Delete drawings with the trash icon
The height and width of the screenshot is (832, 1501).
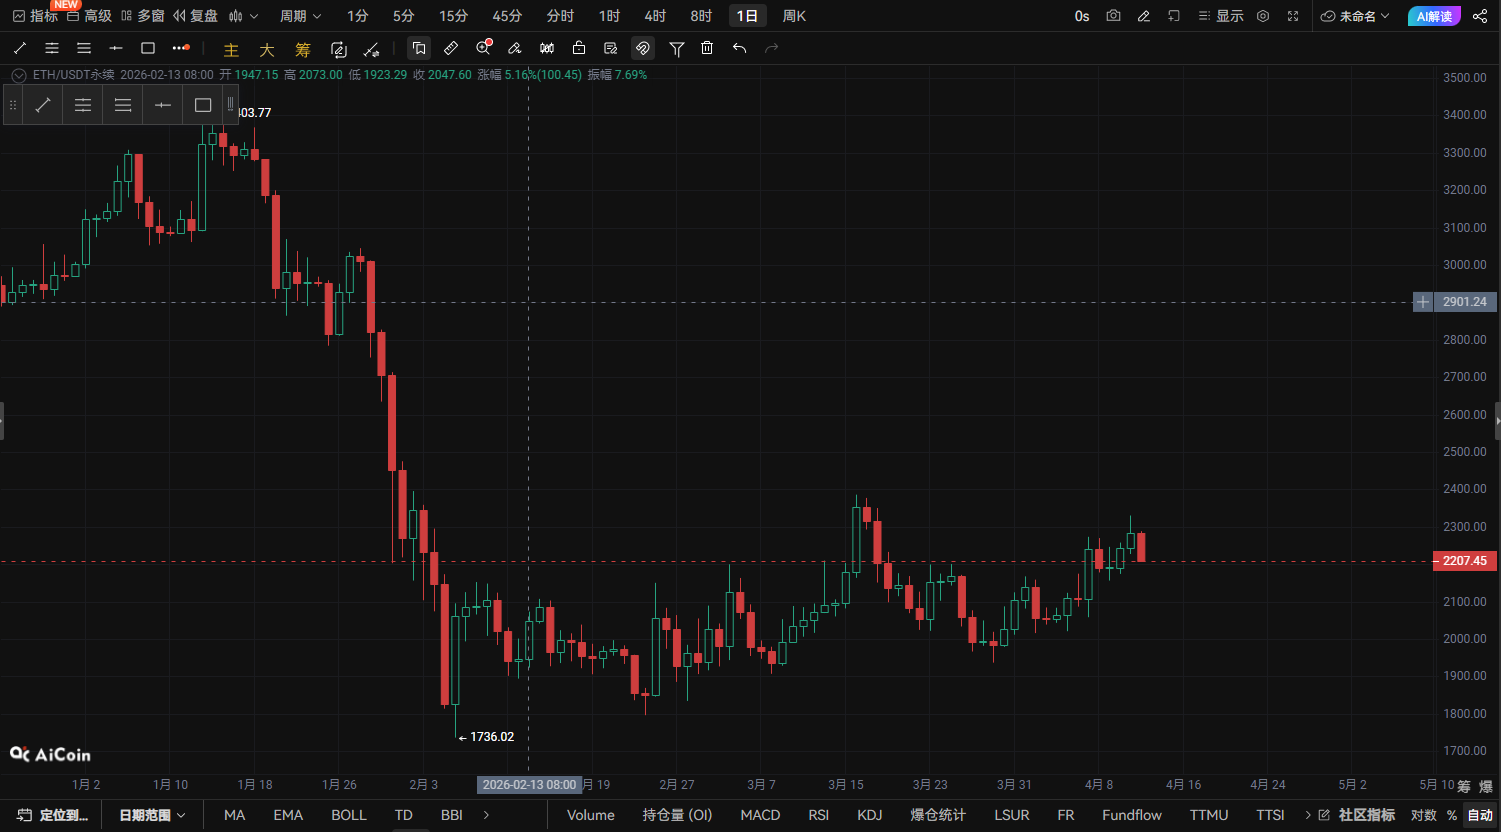pos(707,48)
